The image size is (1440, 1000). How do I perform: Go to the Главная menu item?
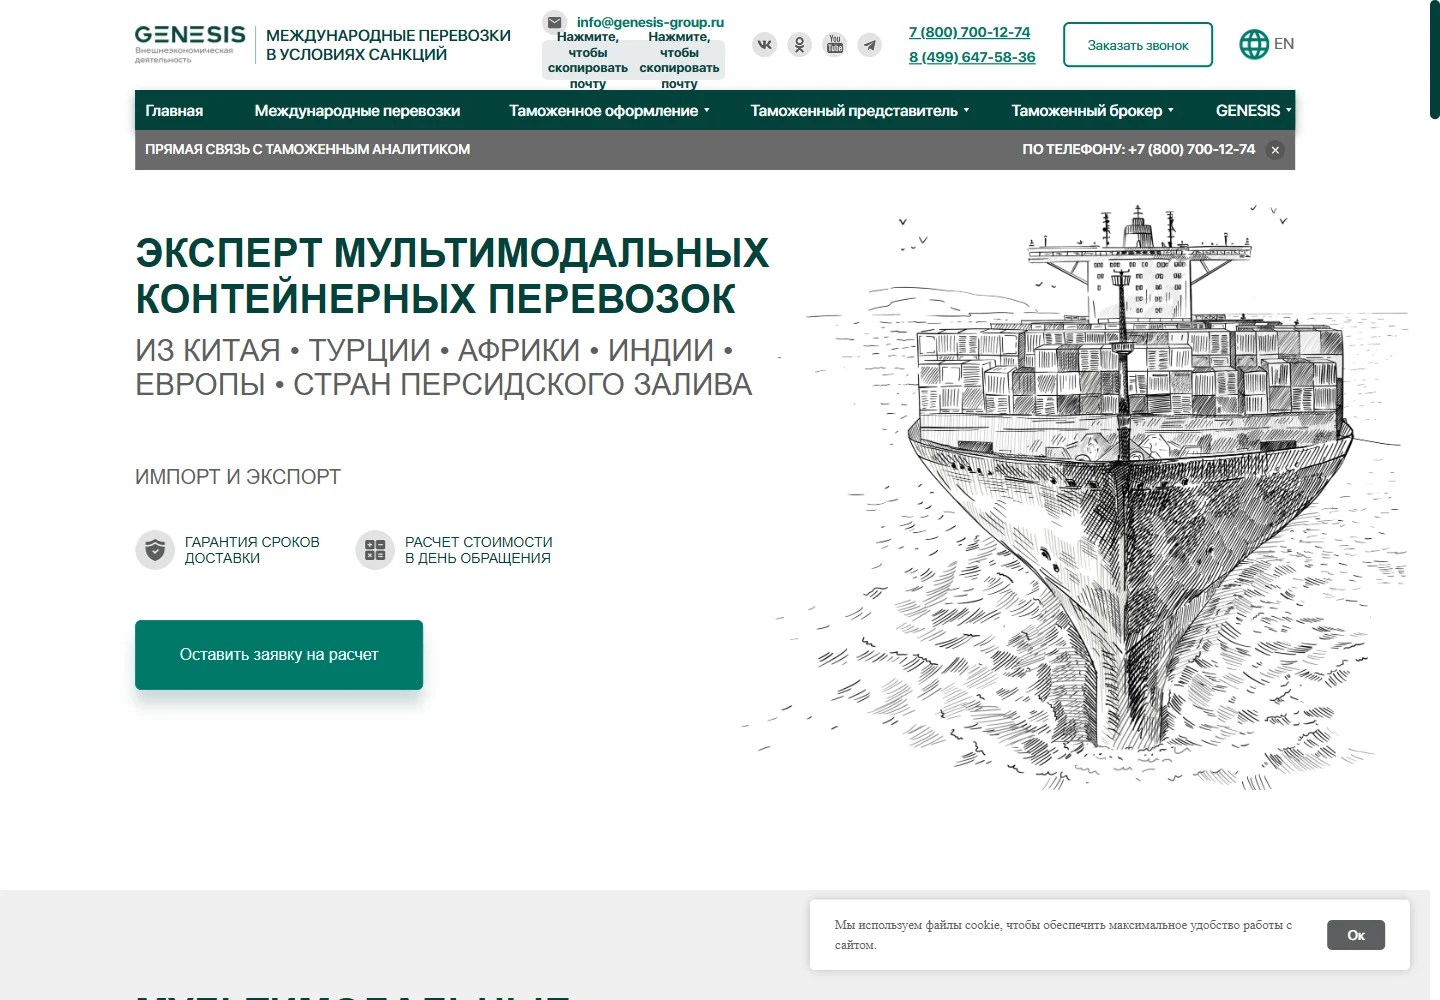click(174, 111)
